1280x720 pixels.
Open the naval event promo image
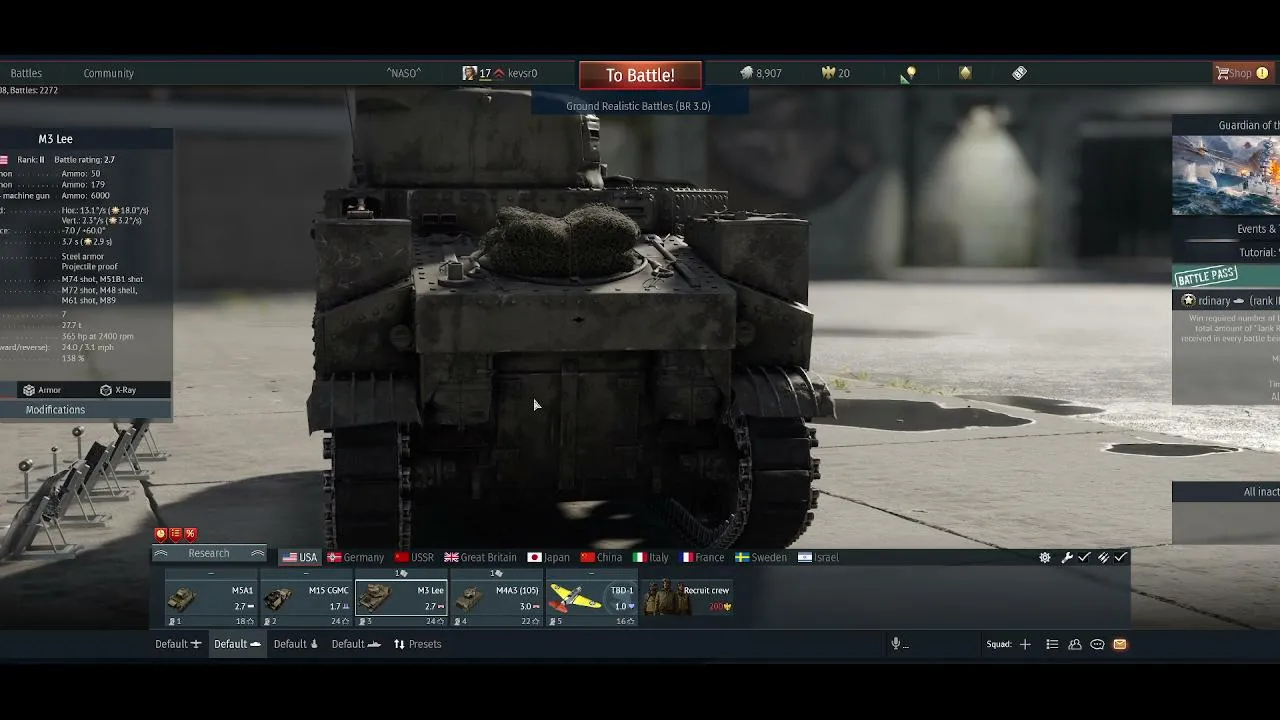point(1226,175)
